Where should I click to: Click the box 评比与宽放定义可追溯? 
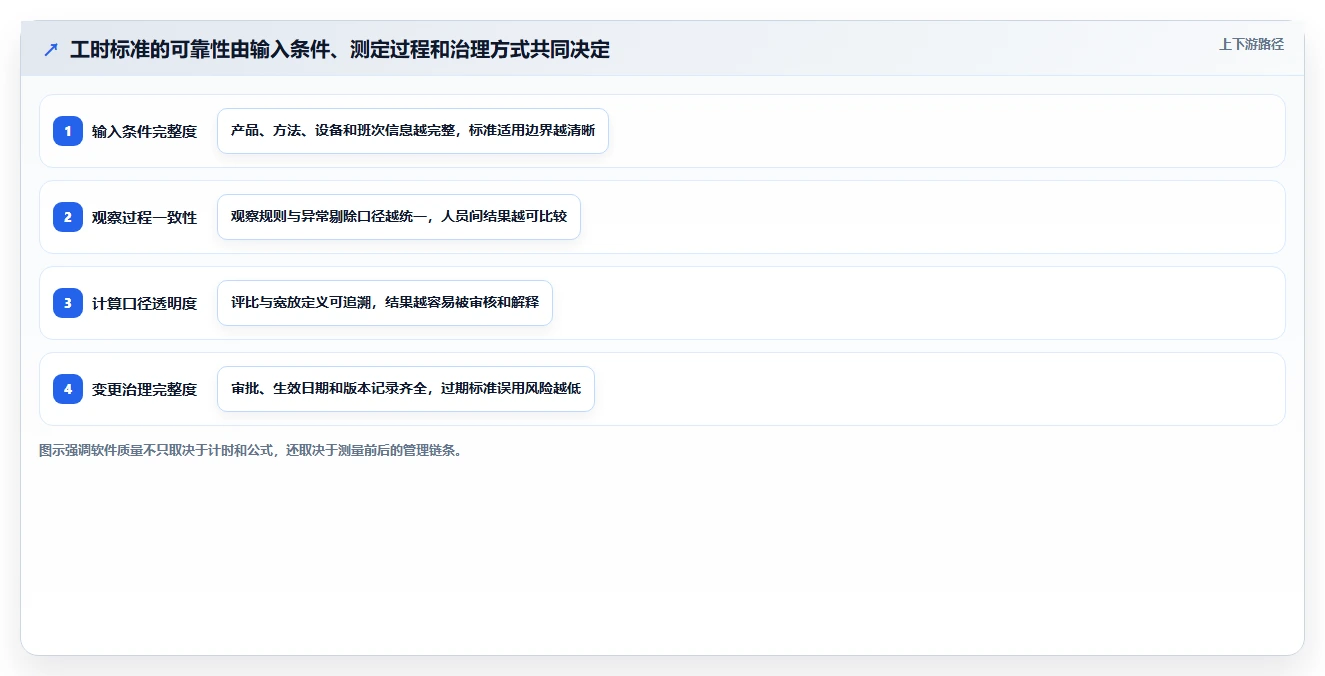pos(385,303)
